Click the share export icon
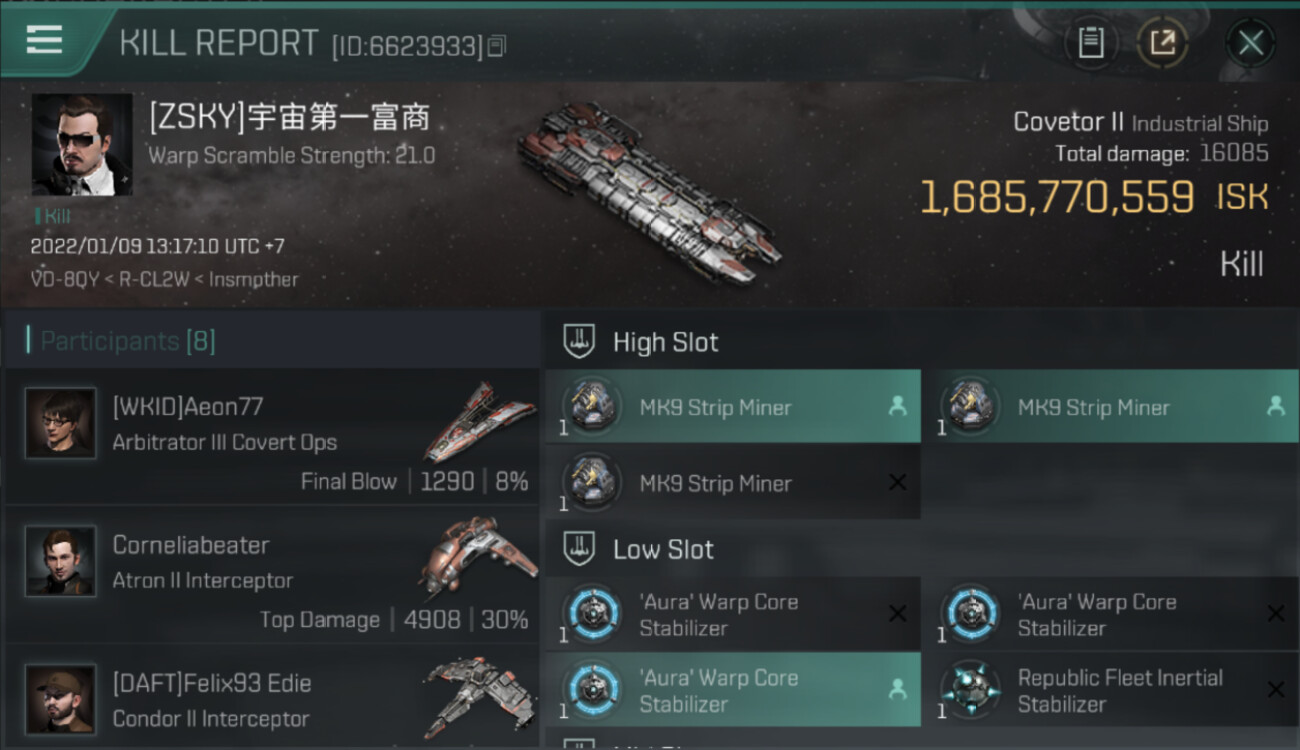 click(1162, 43)
